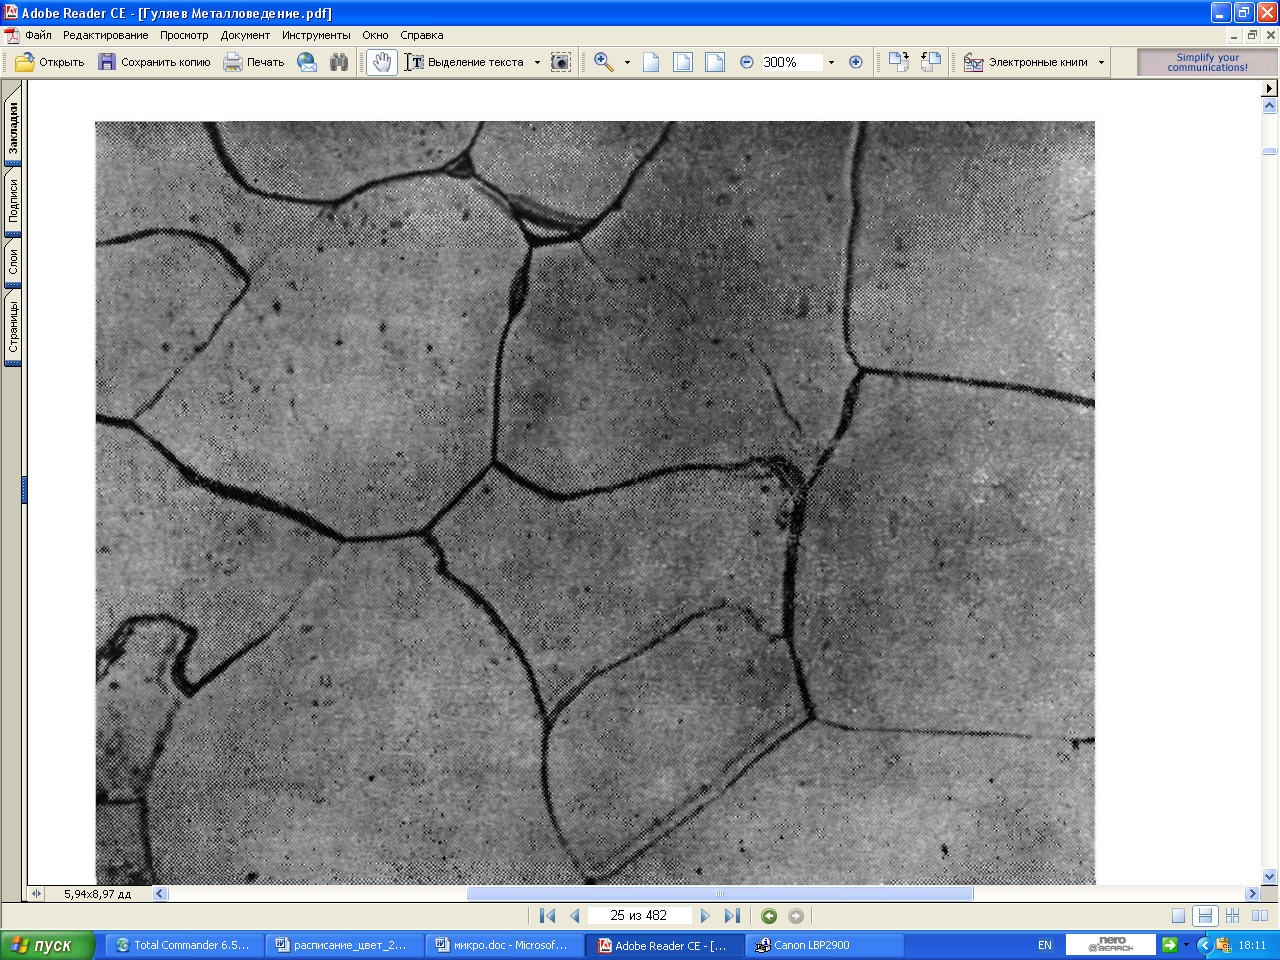Open the Окно menu
This screenshot has width=1280, height=960.
[375, 35]
